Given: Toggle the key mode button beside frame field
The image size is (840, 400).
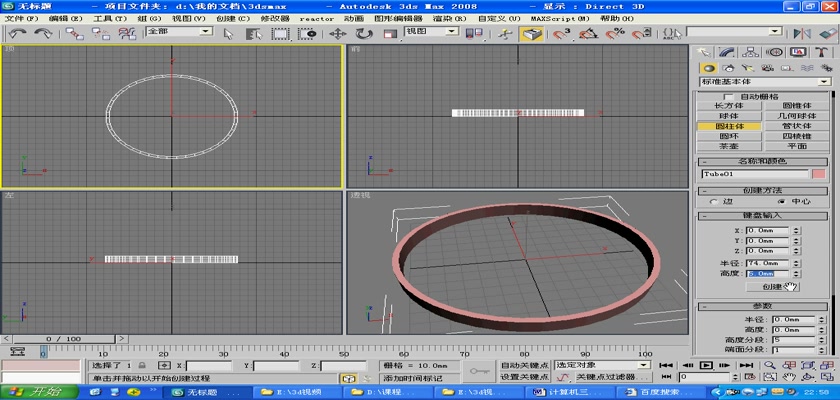Looking at the screenshot, I should [x=666, y=377].
